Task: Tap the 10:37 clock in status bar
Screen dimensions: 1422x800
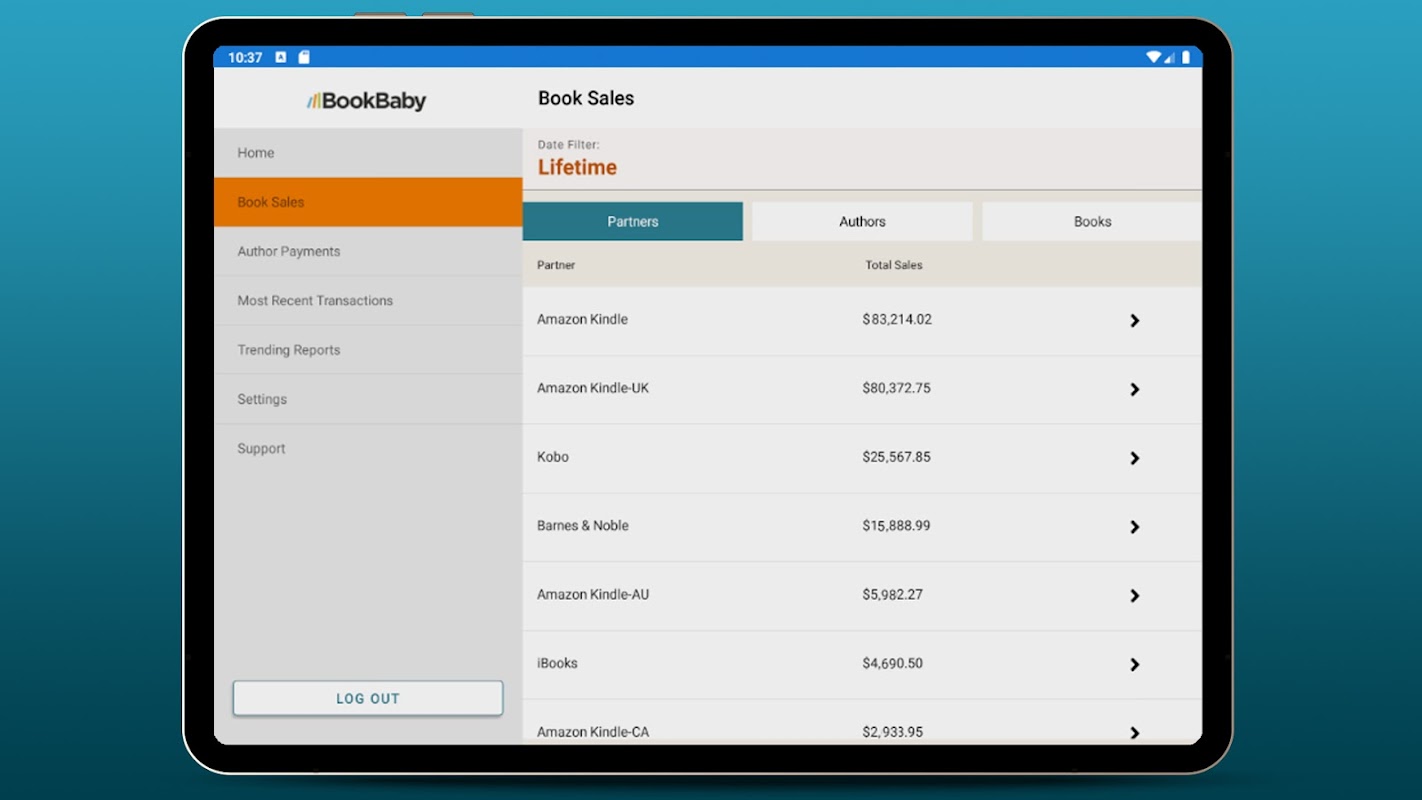Action: 245,57
